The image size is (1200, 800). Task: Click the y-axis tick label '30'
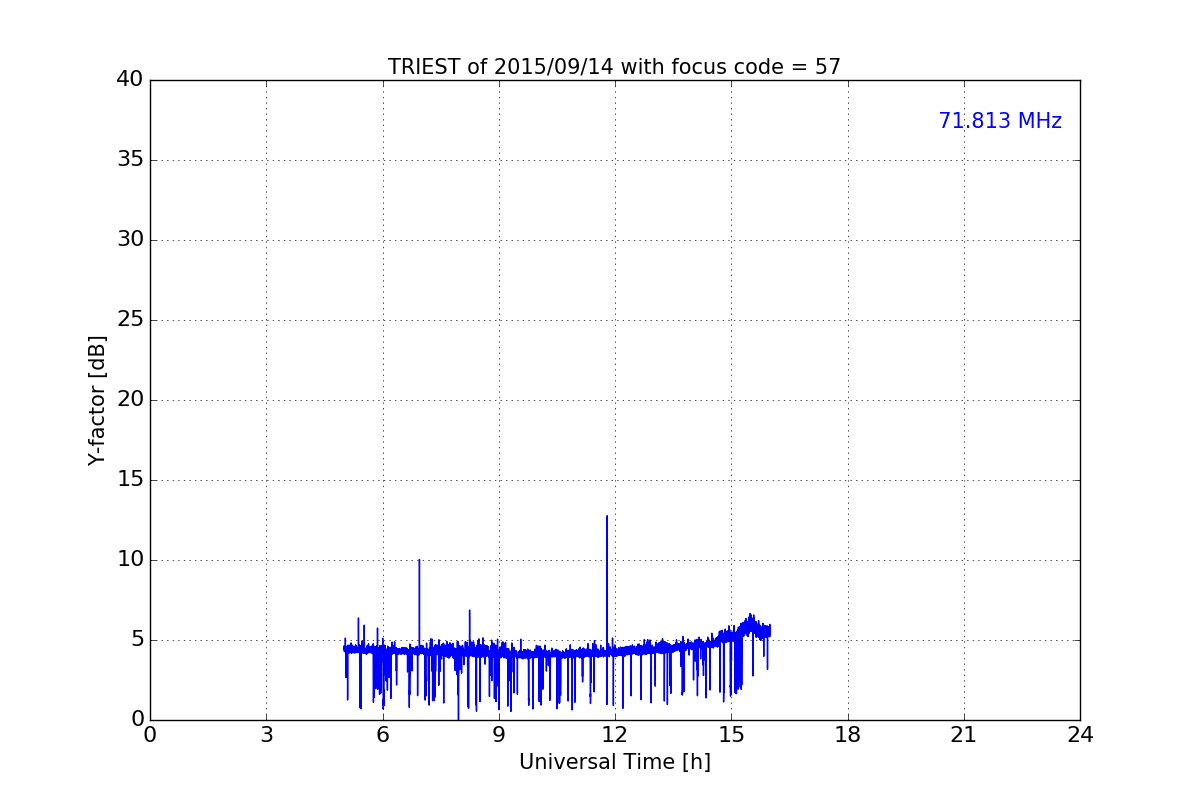point(129,240)
